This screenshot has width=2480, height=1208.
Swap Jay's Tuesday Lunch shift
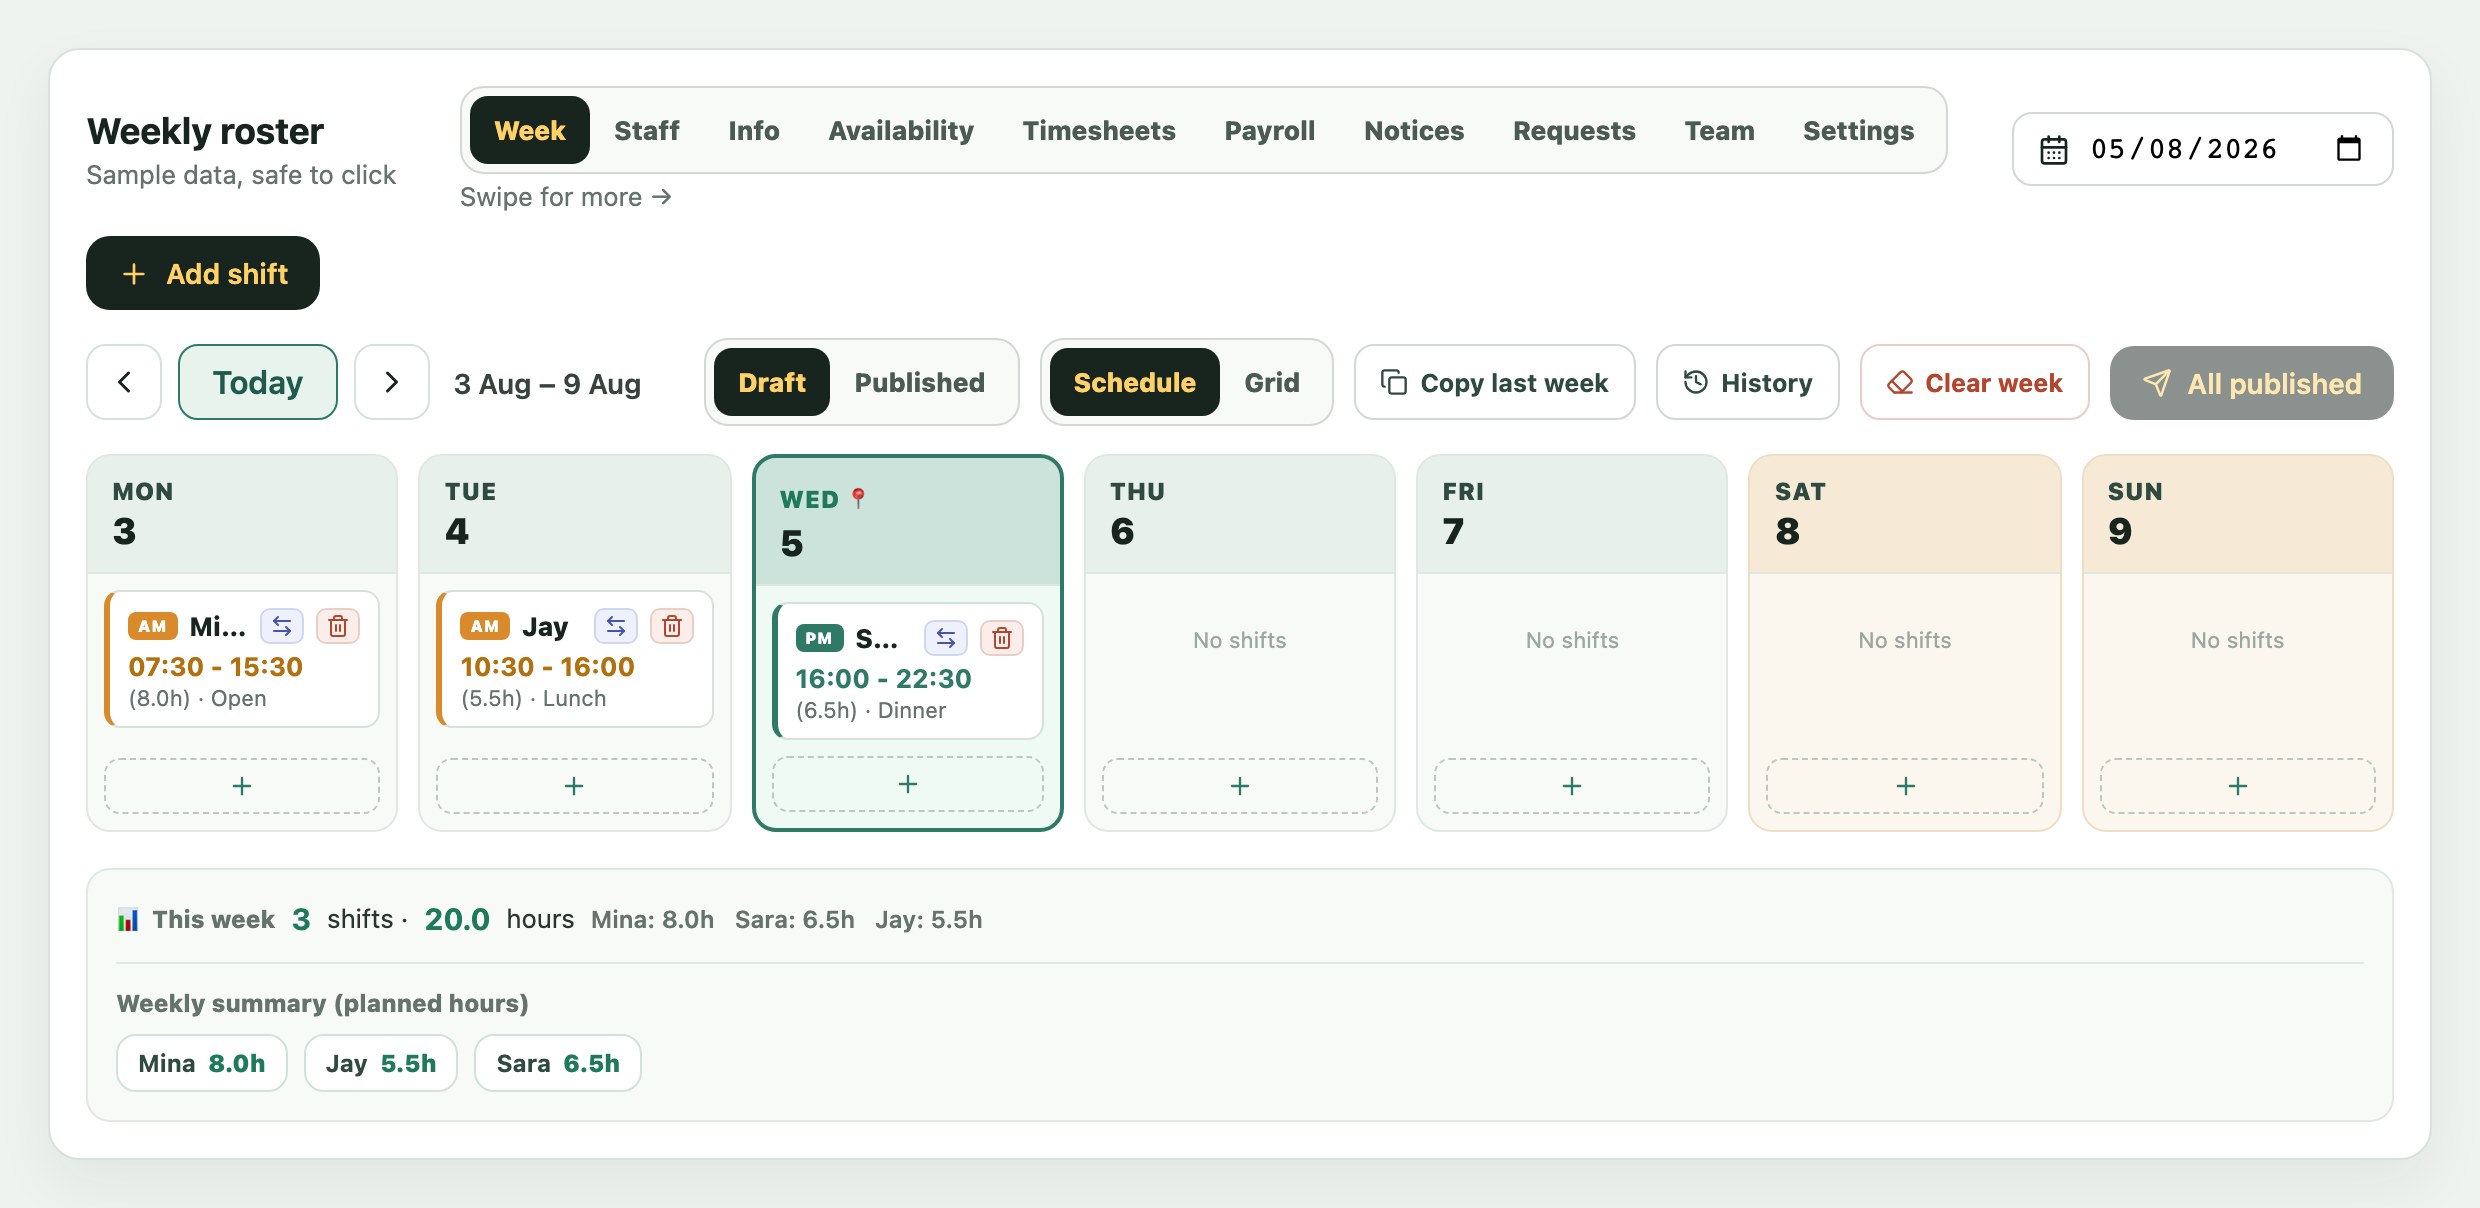click(x=616, y=626)
